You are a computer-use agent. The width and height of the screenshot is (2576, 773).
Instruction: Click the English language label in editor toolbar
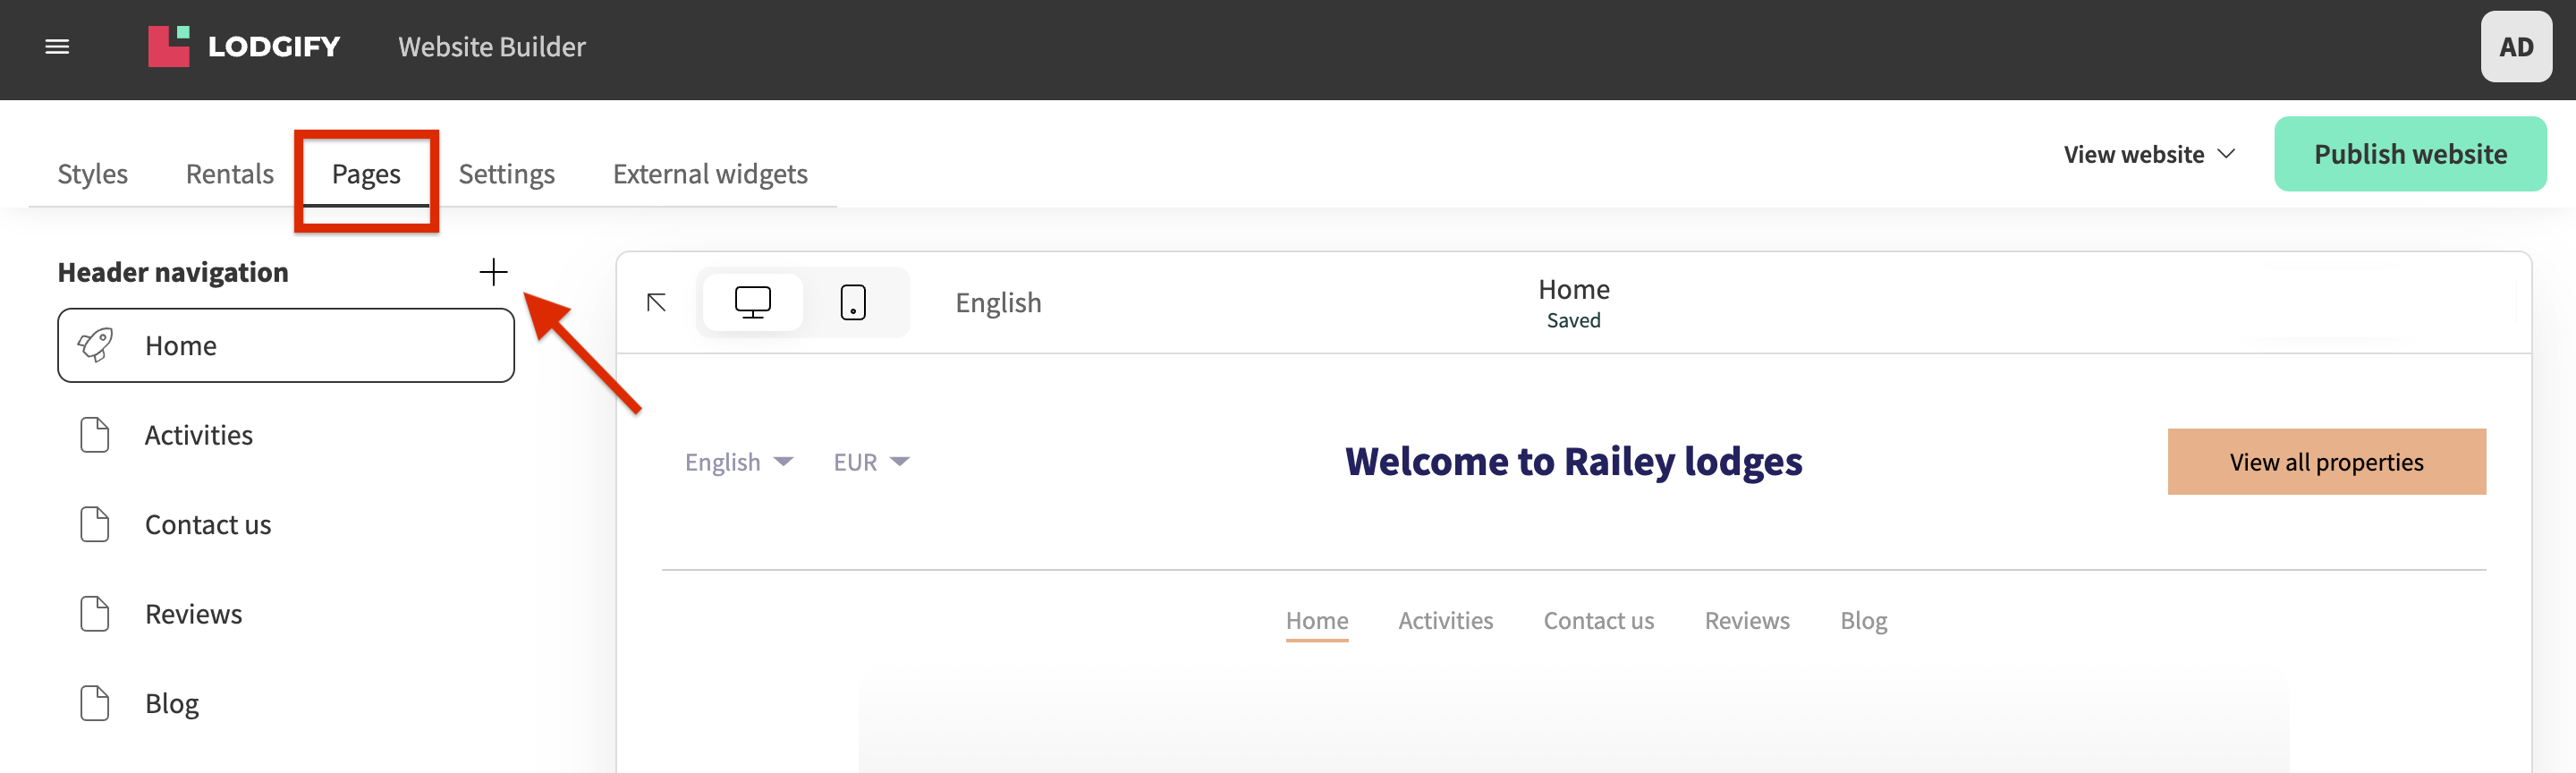pyautogui.click(x=998, y=302)
